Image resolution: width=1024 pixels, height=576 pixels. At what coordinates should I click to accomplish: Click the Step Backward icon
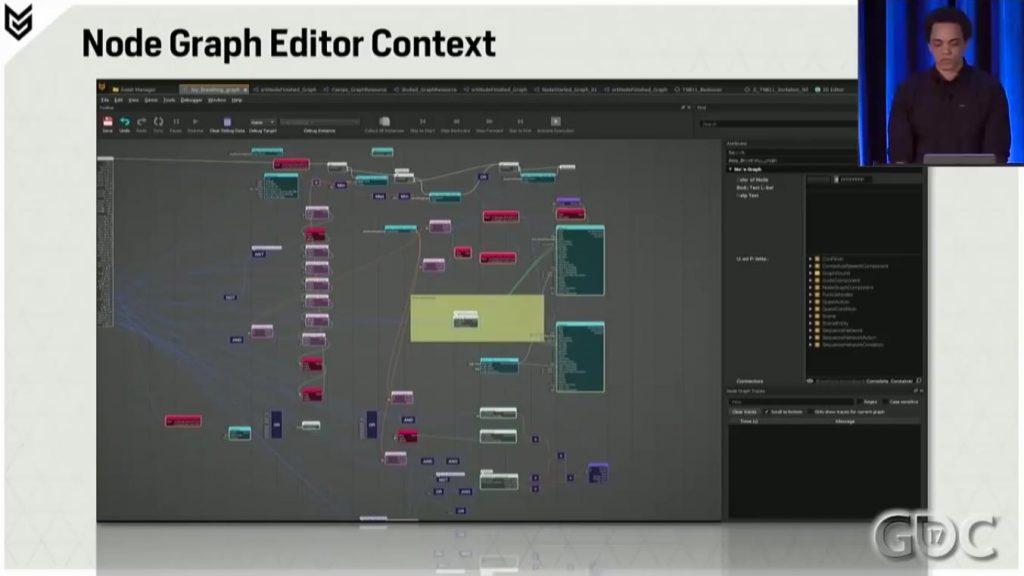point(456,121)
